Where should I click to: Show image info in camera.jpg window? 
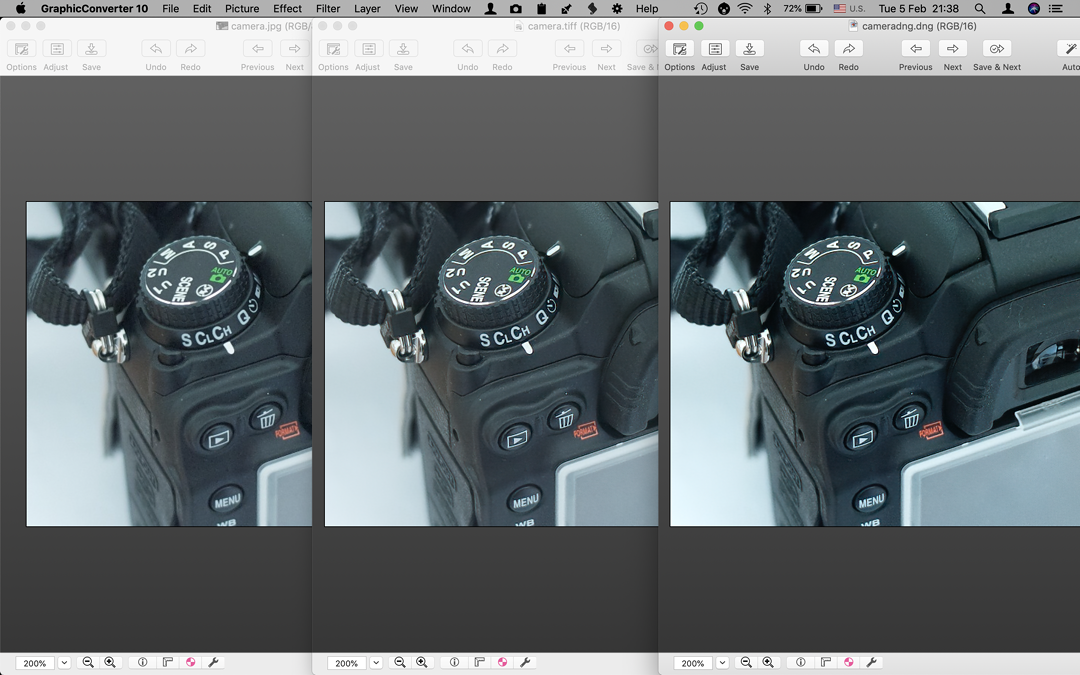[143, 662]
